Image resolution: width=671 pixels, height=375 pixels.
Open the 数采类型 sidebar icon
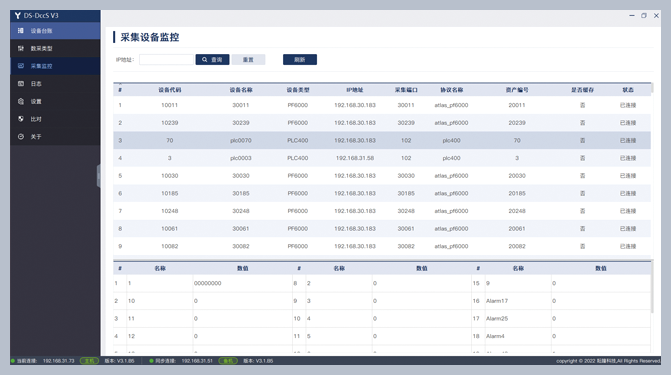21,48
